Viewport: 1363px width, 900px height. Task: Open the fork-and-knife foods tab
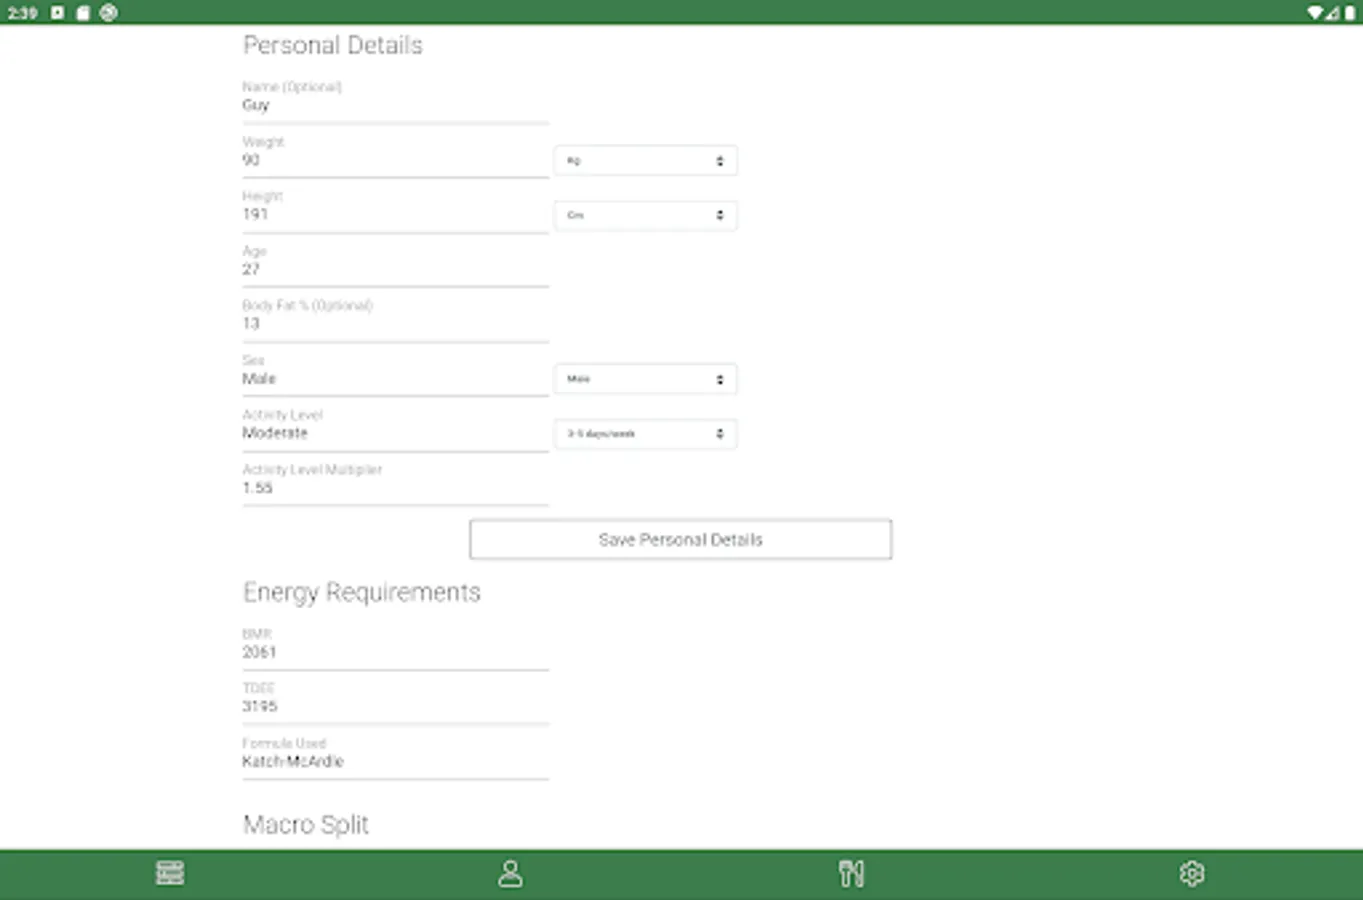(x=851, y=872)
